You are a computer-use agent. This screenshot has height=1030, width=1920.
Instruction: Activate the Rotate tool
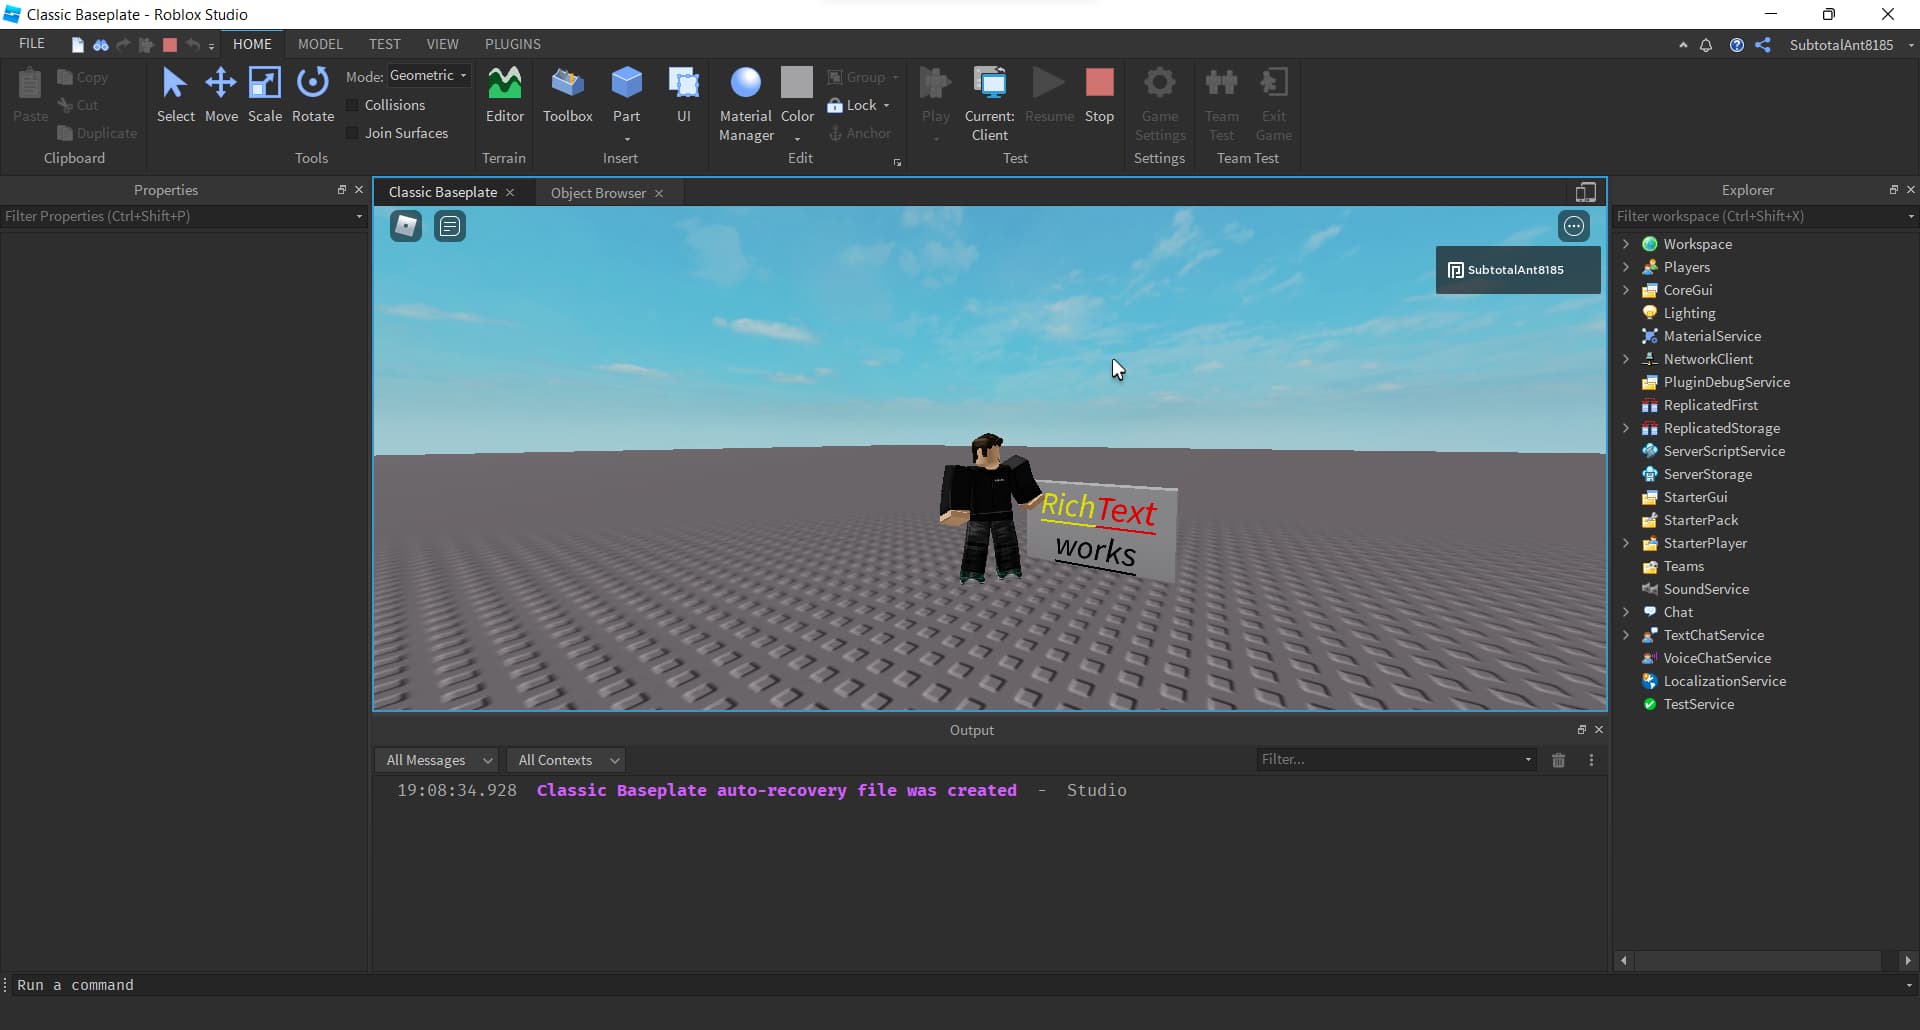coord(313,95)
